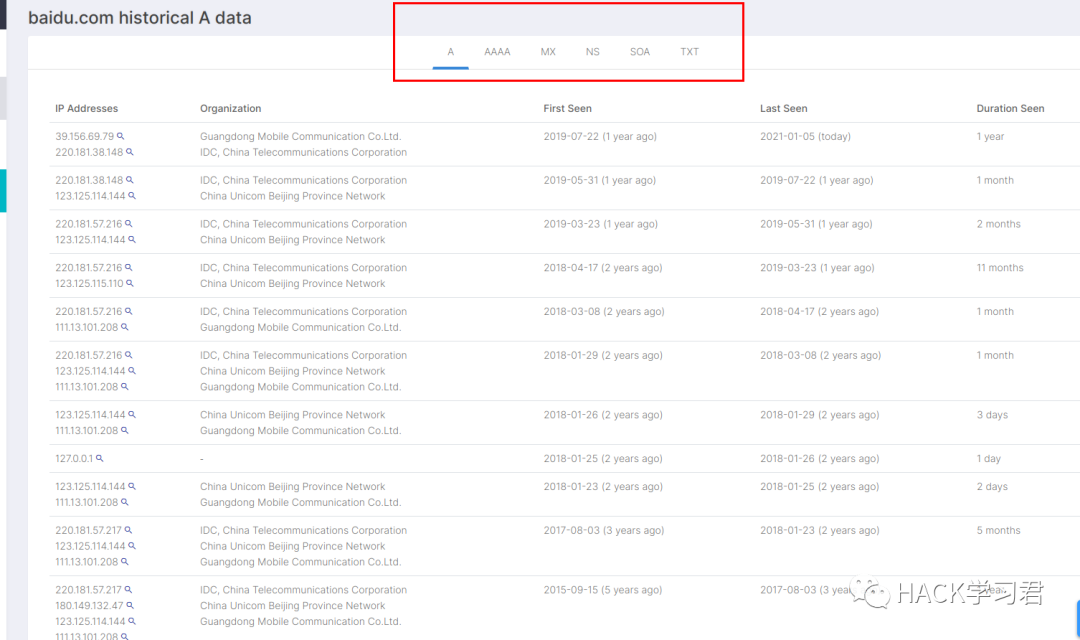Image resolution: width=1080 pixels, height=640 pixels.
Task: Click search icon beside 123.125.114.144 in 2018-01-26 row
Action: click(x=132, y=415)
